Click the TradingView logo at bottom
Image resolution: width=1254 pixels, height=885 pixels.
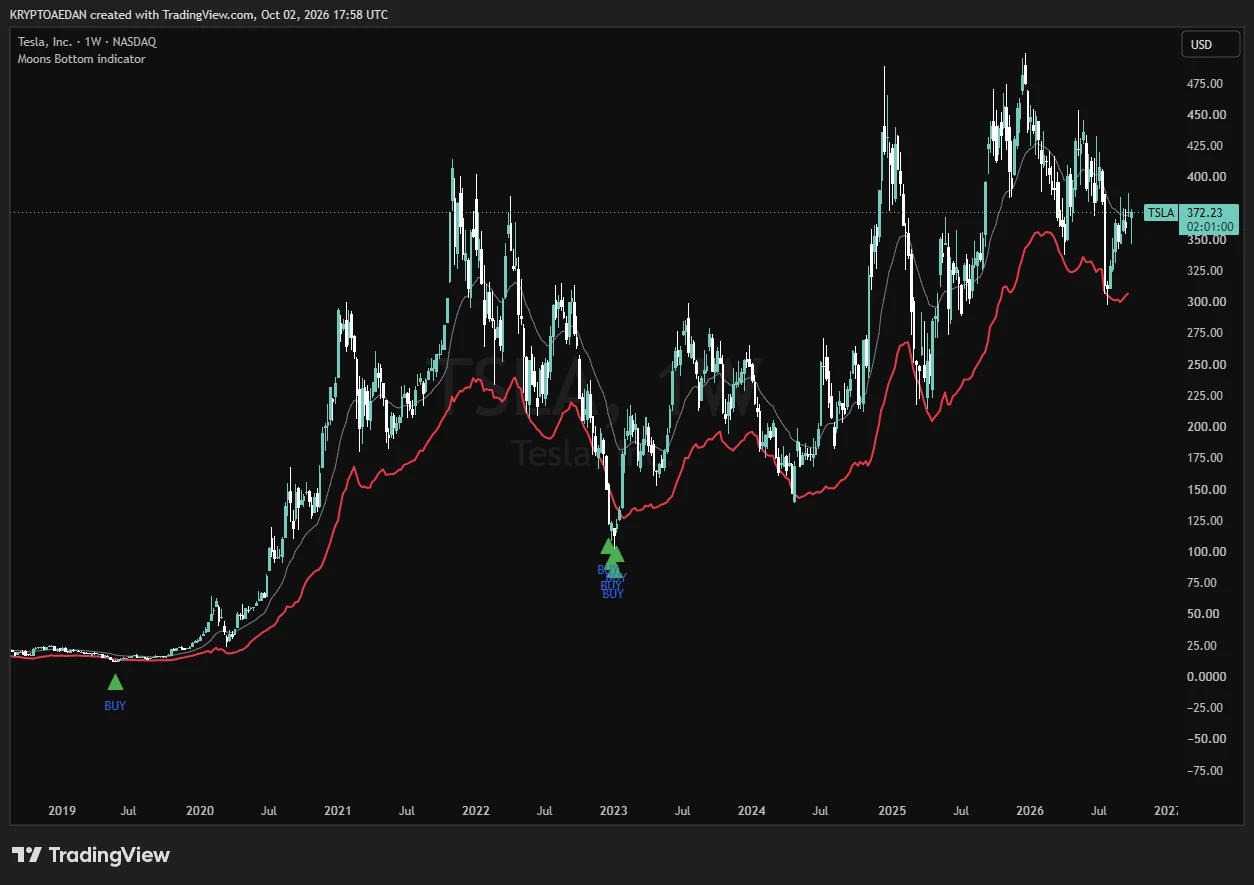(91, 855)
